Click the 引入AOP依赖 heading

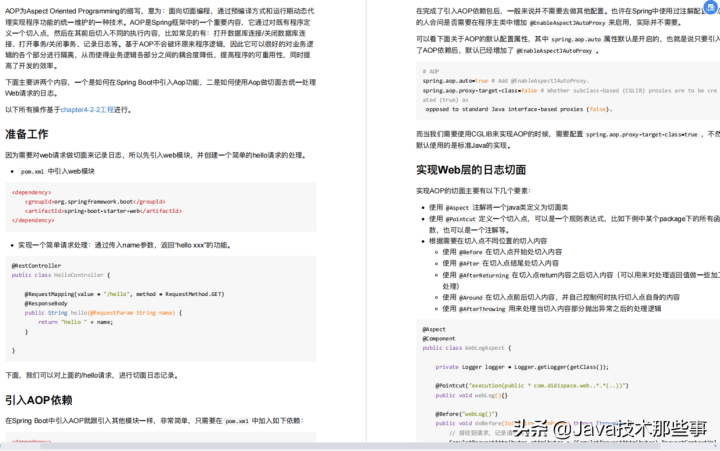click(39, 400)
